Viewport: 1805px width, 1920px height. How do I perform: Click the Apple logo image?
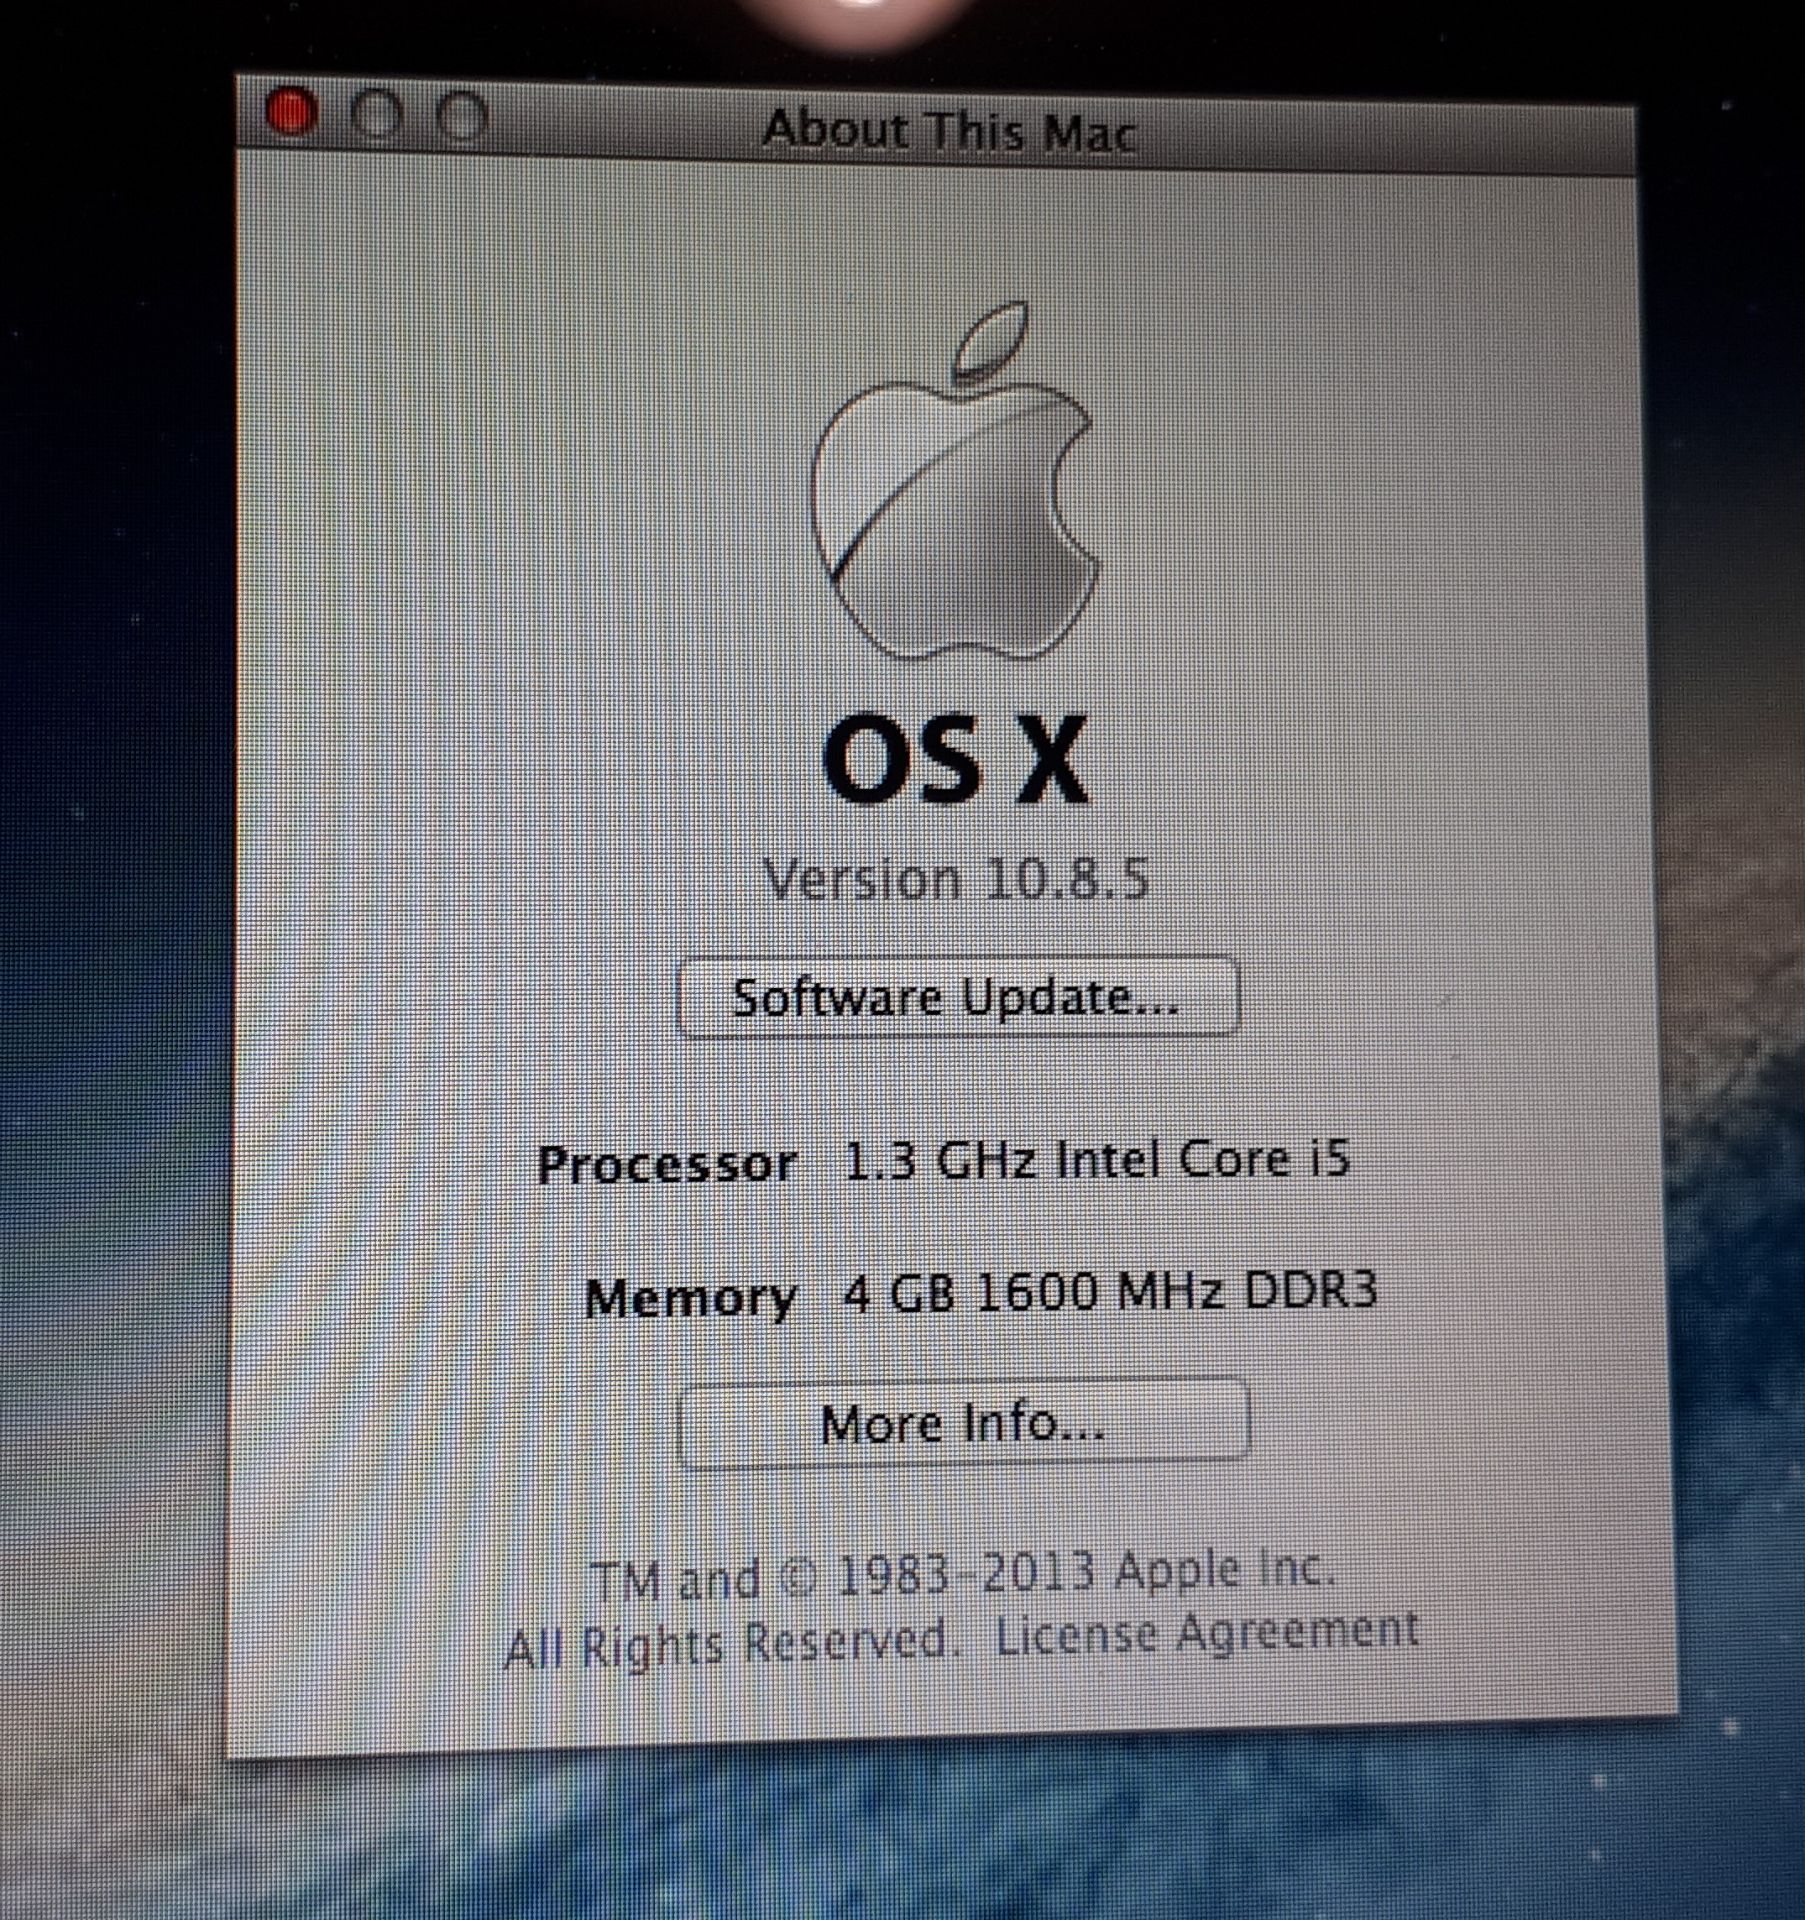(x=954, y=483)
